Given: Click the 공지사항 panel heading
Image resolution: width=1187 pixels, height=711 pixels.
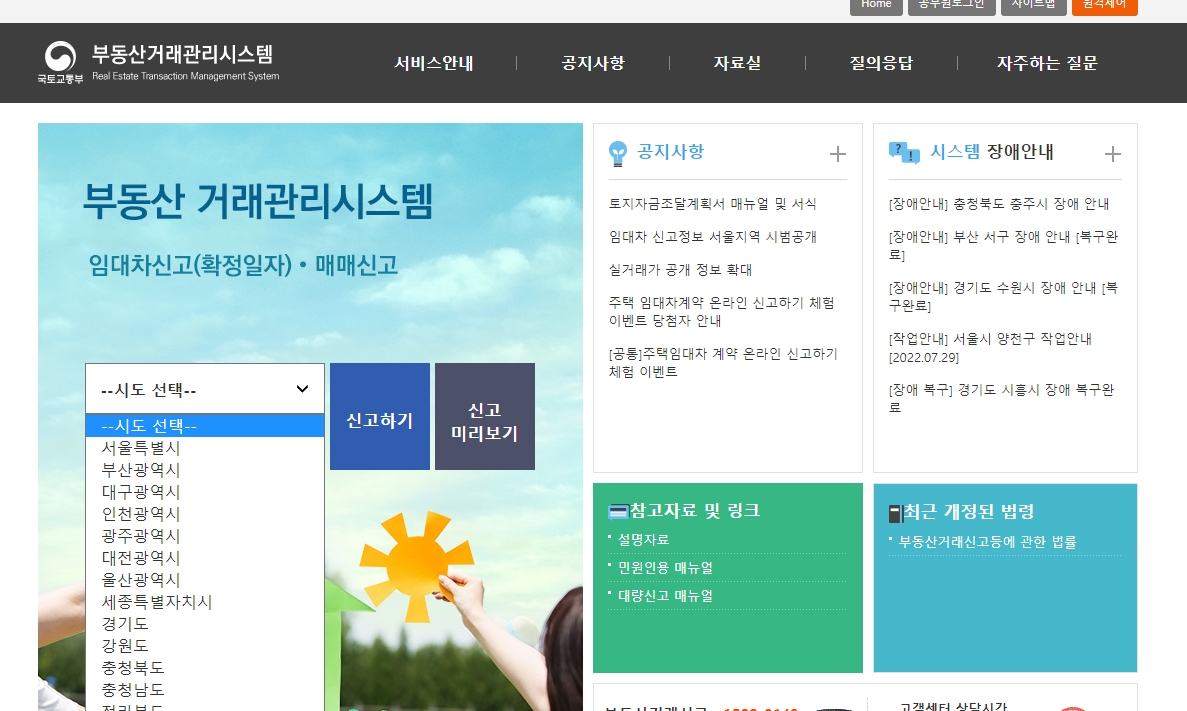Looking at the screenshot, I should pyautogui.click(x=671, y=151).
